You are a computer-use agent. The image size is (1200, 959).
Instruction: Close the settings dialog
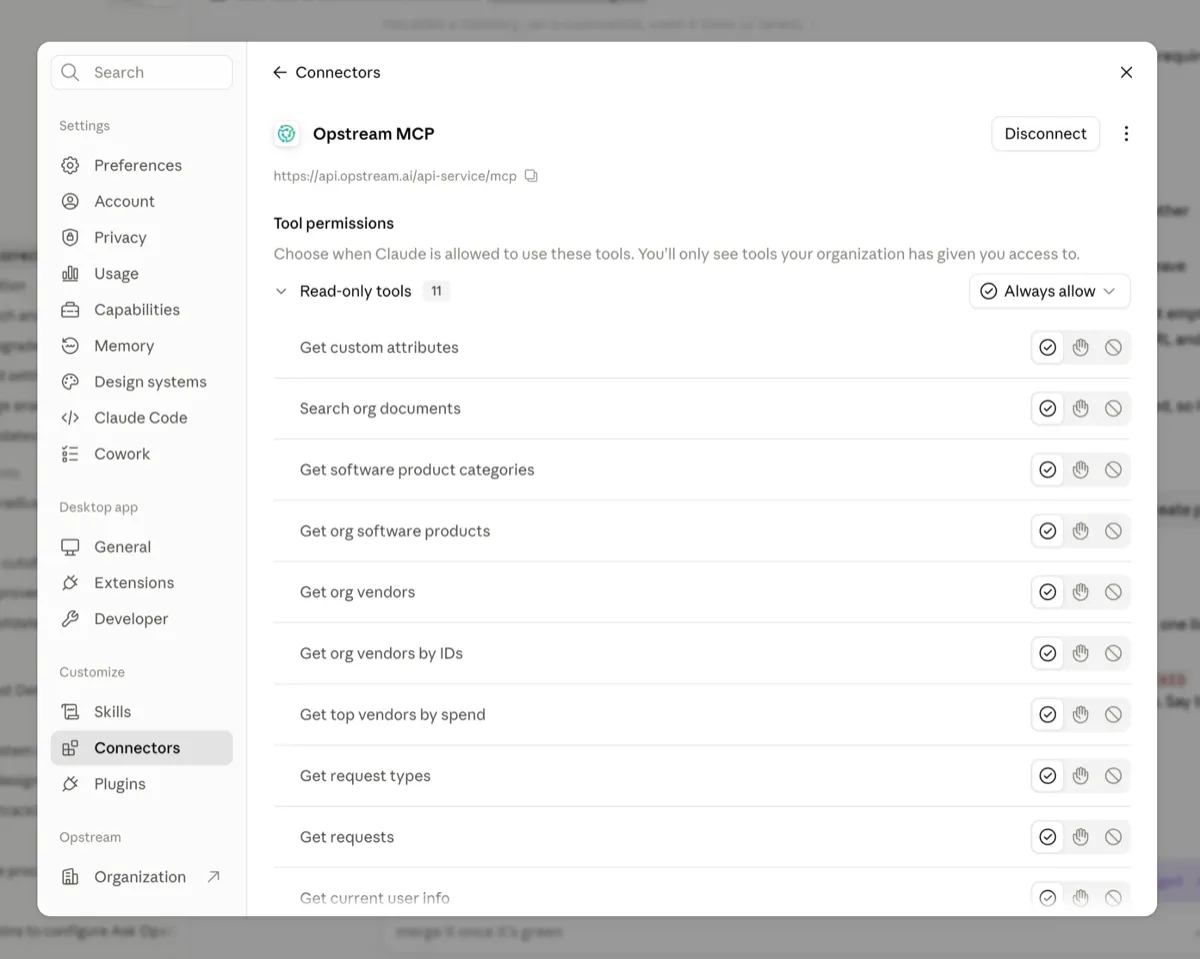1126,72
